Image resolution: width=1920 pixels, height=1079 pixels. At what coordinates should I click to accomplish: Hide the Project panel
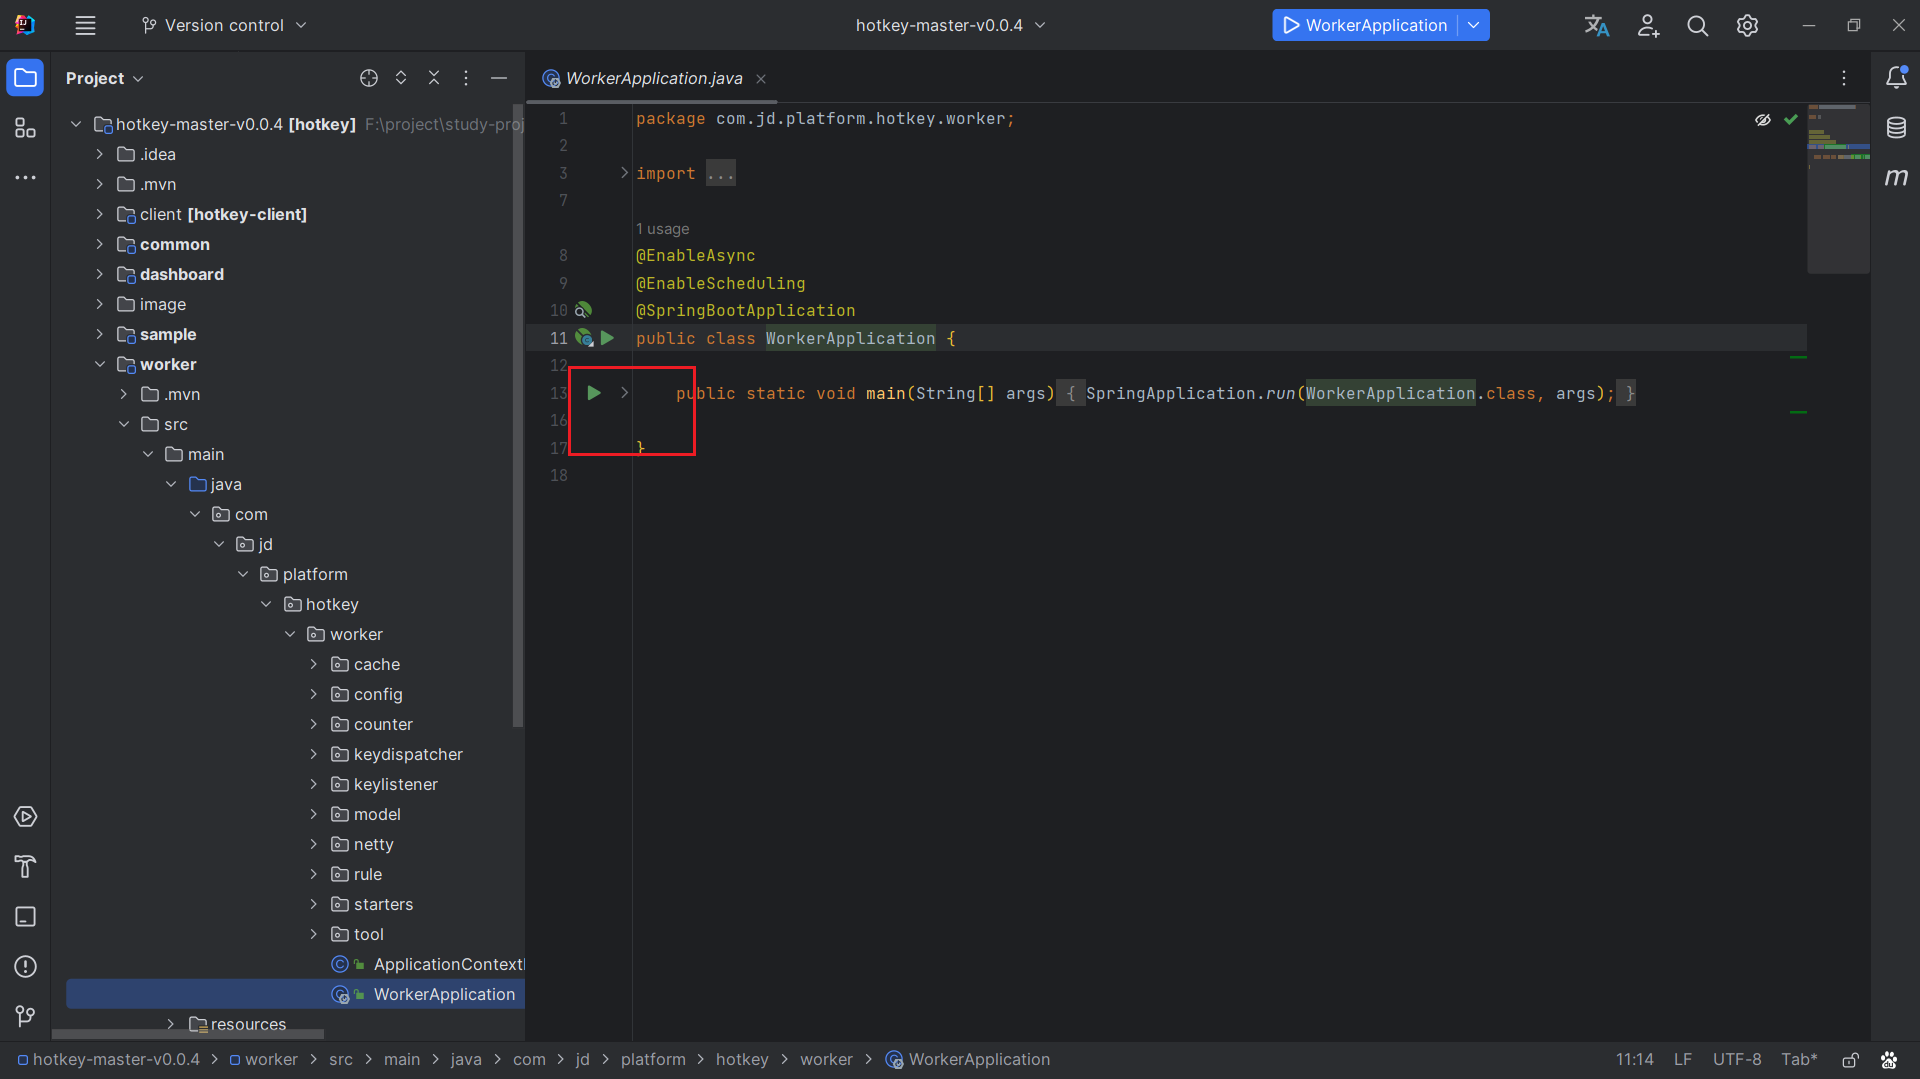point(499,78)
